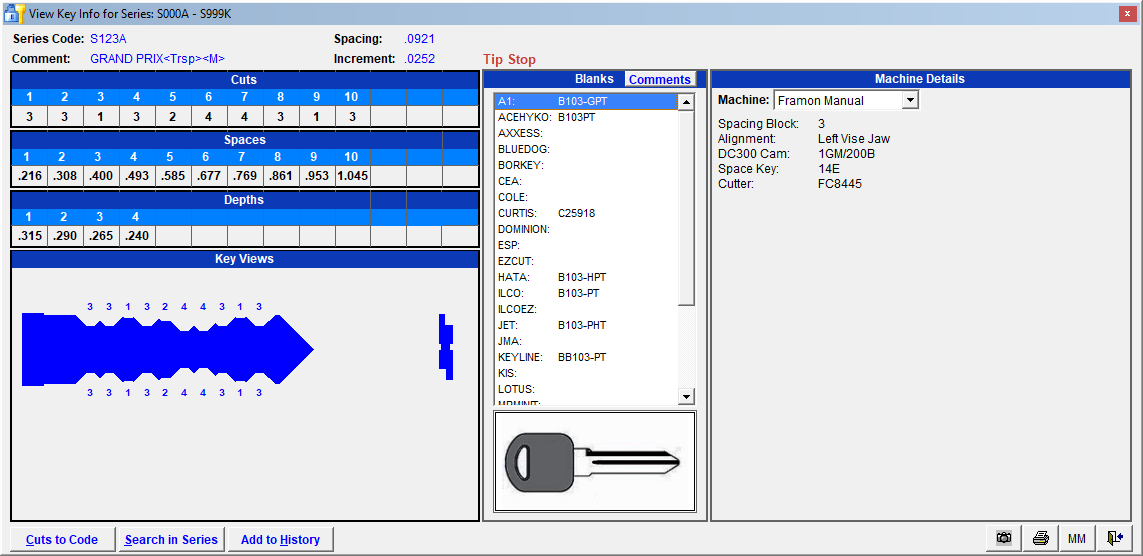Open the Machine dropdown list
1143x556 pixels.
tap(909, 100)
